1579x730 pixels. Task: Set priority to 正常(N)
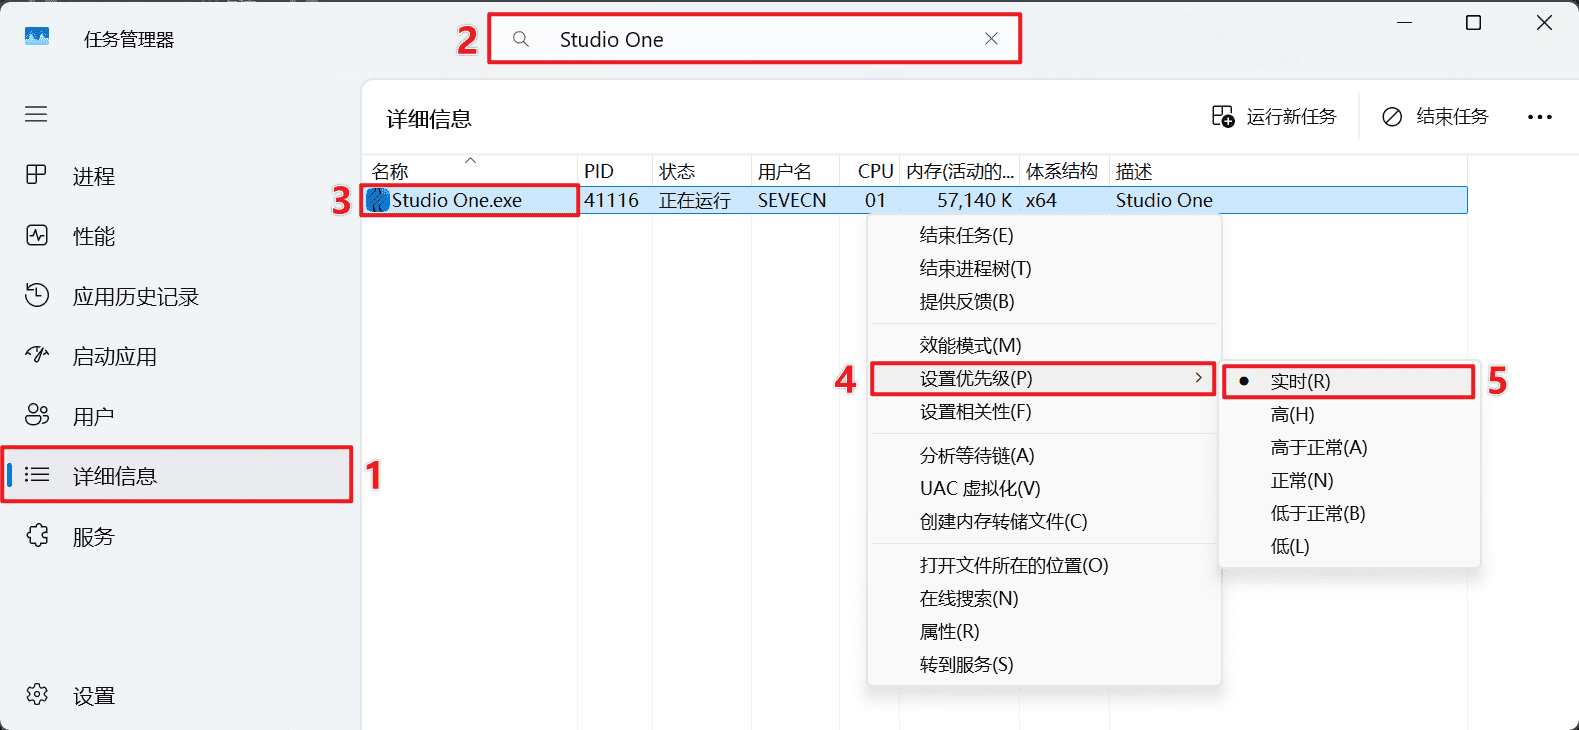coord(1349,480)
